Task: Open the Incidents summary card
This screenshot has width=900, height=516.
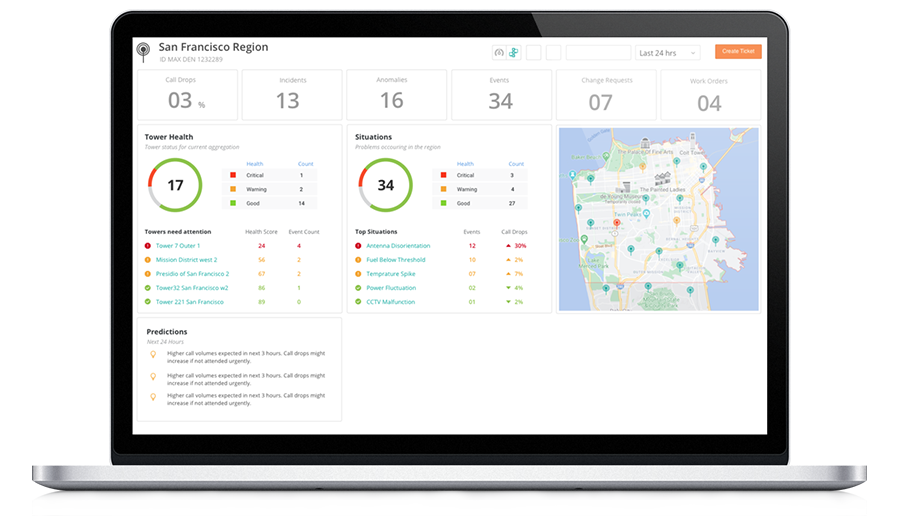Action: click(288, 95)
